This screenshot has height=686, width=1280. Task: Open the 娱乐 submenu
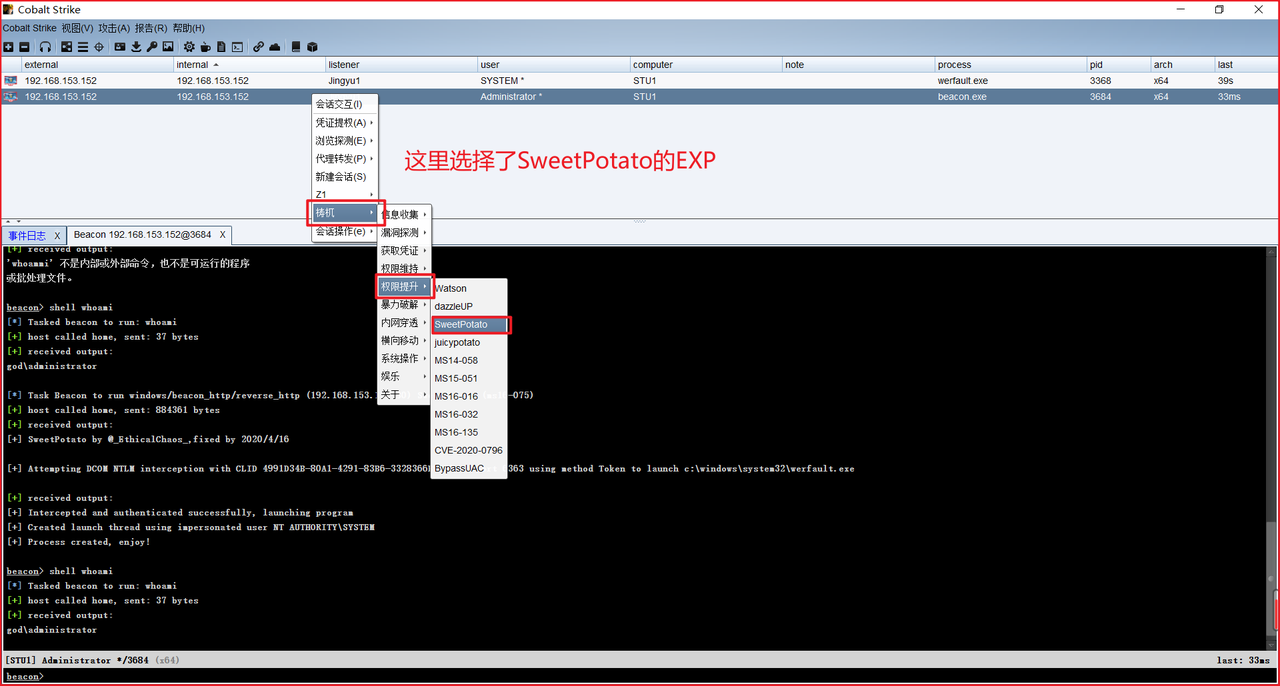[404, 376]
